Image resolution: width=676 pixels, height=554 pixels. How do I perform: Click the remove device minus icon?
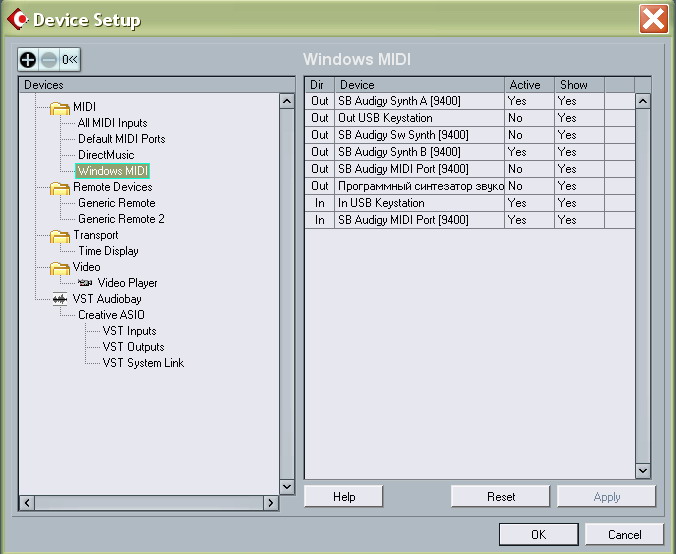[x=49, y=59]
